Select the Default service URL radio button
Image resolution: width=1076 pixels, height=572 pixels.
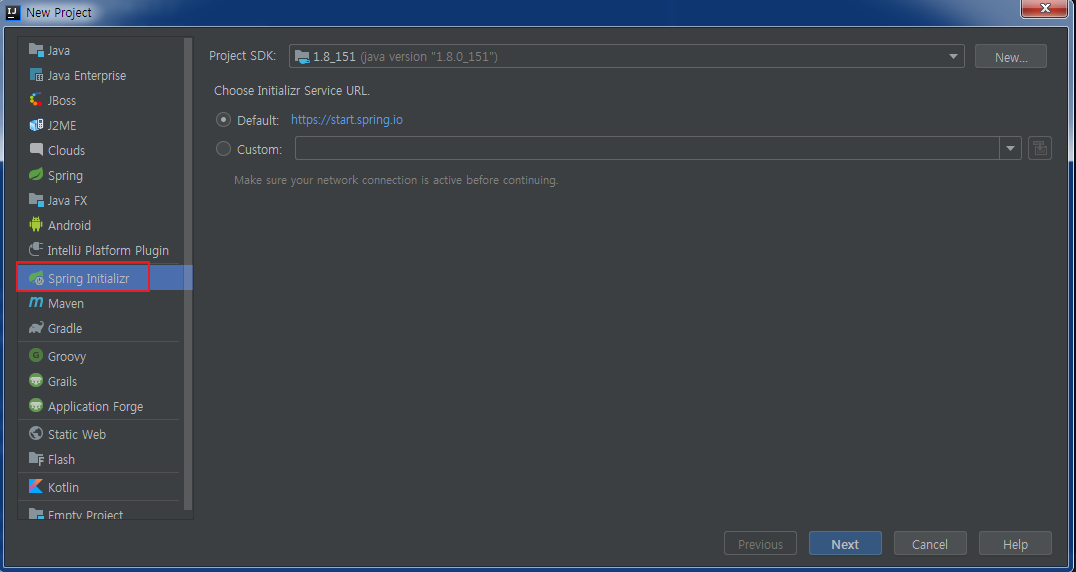(223, 120)
